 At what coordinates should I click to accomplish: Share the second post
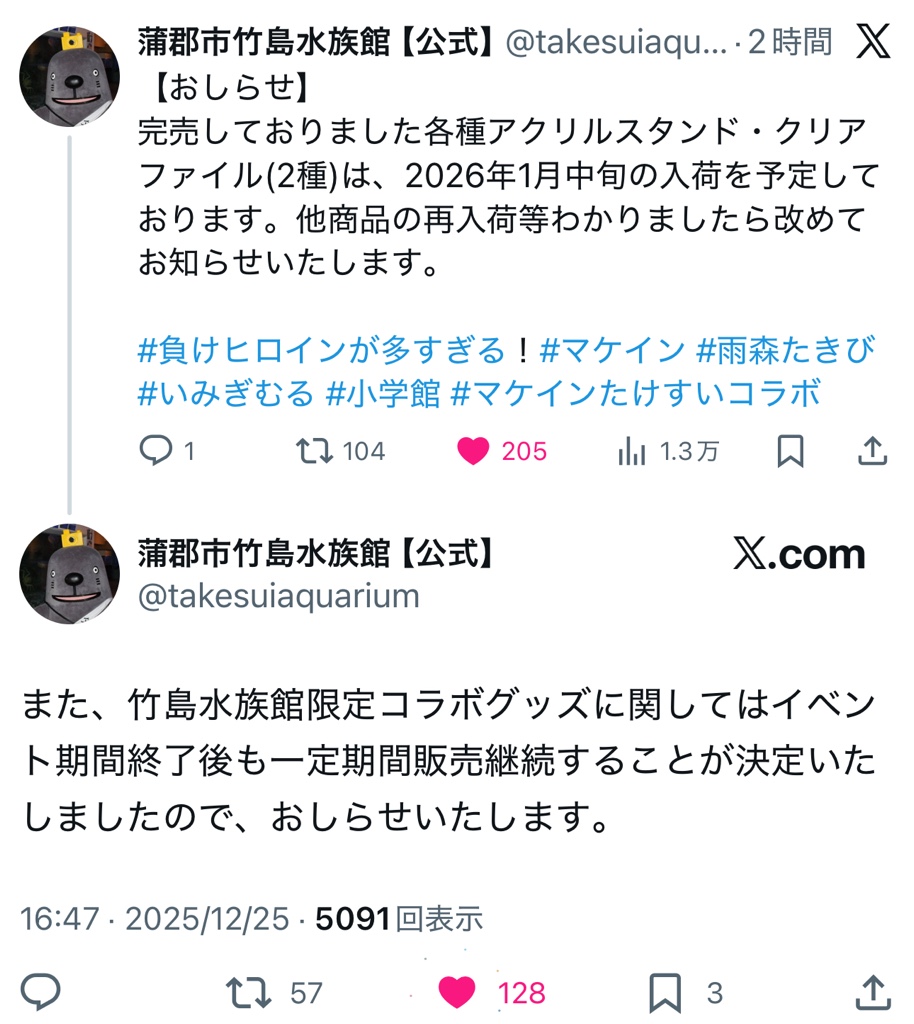tap(873, 992)
